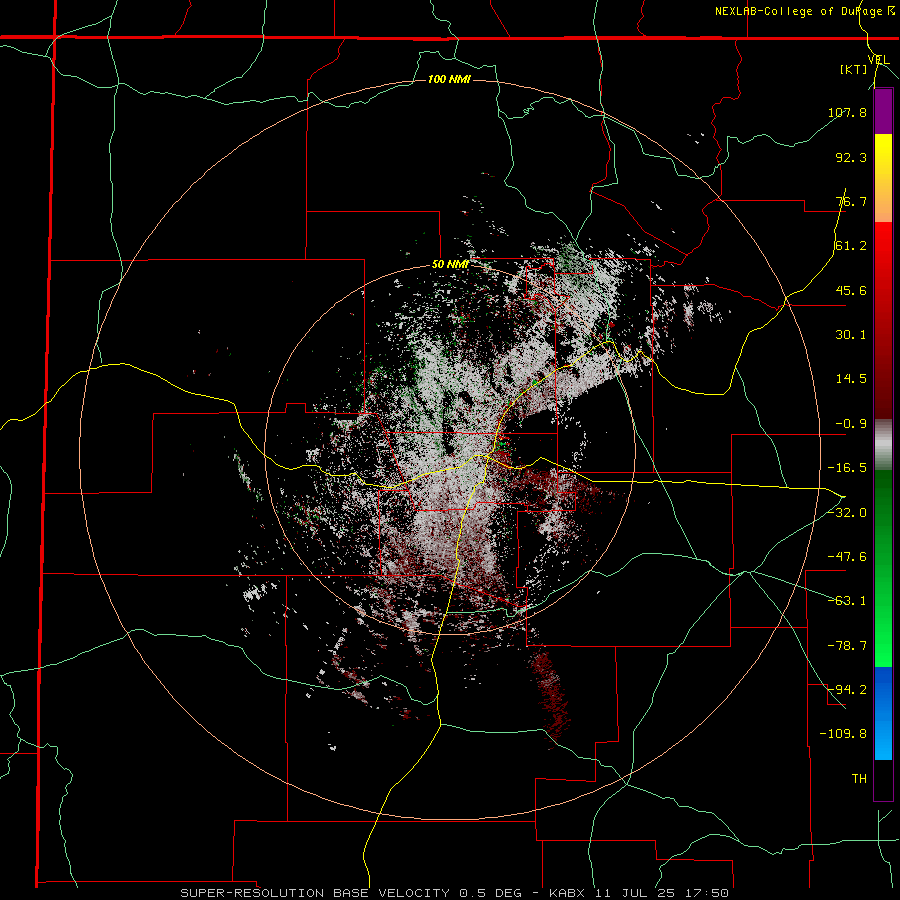Click the VEL legend title

click(878, 59)
